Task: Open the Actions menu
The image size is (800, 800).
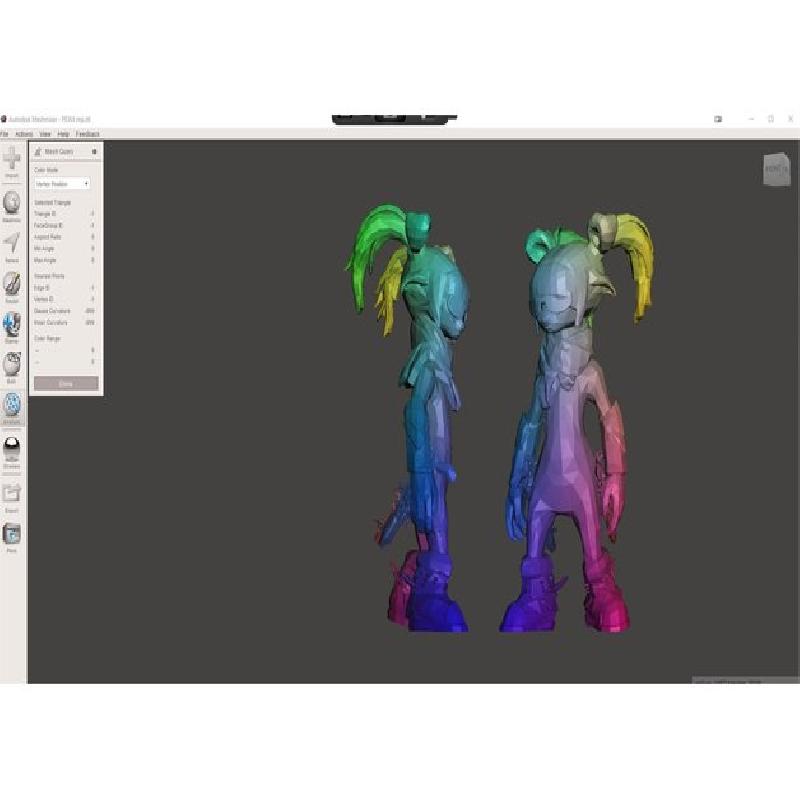Action: 24,133
